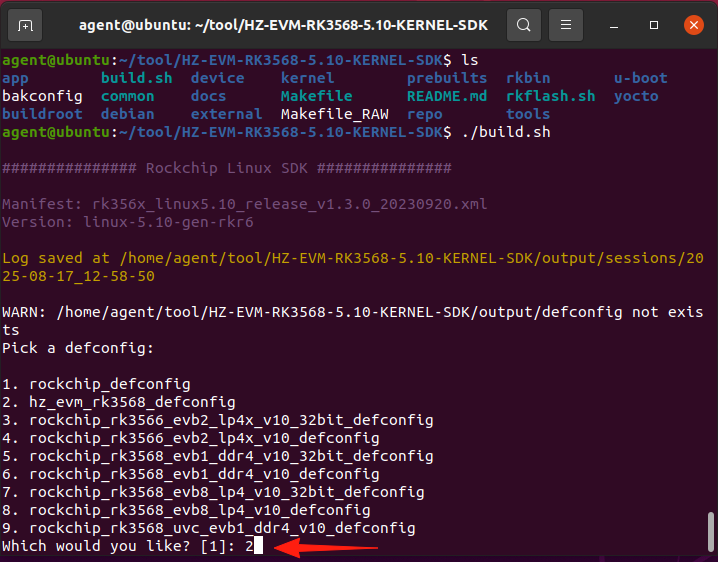Click 'Version: linux-5.10-gen-rkr6' line
This screenshot has width=718, height=562.
[x=127, y=222]
